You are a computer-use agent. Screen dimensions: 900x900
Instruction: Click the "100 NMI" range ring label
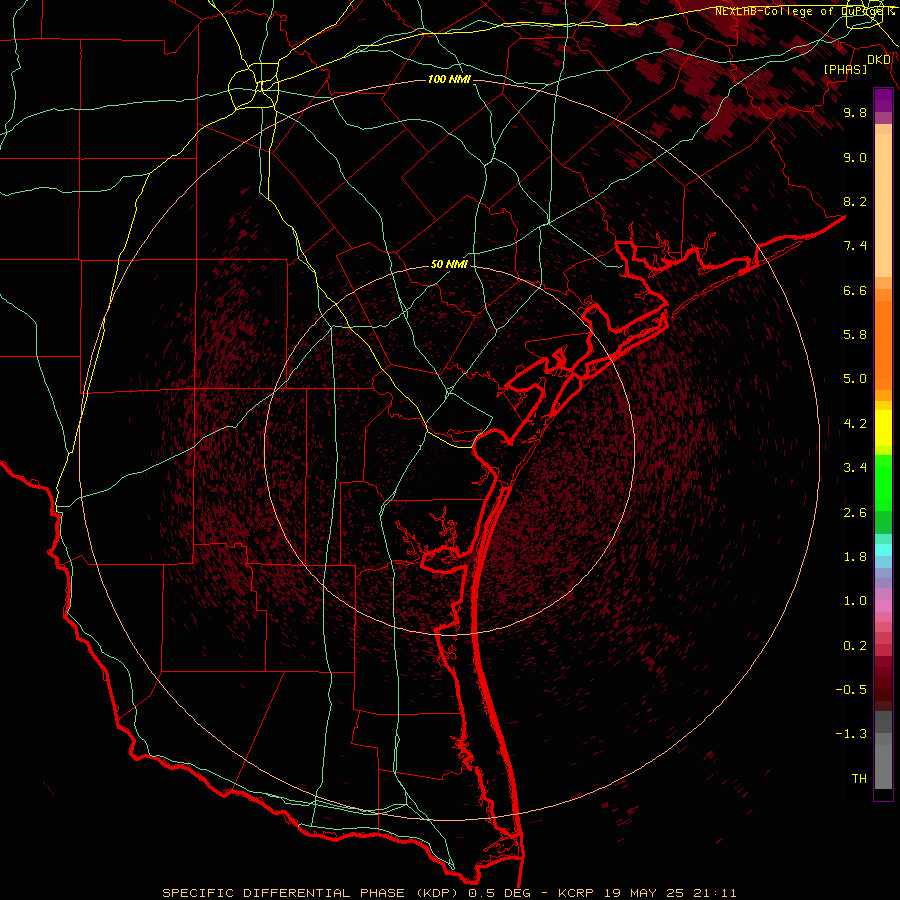coord(449,79)
